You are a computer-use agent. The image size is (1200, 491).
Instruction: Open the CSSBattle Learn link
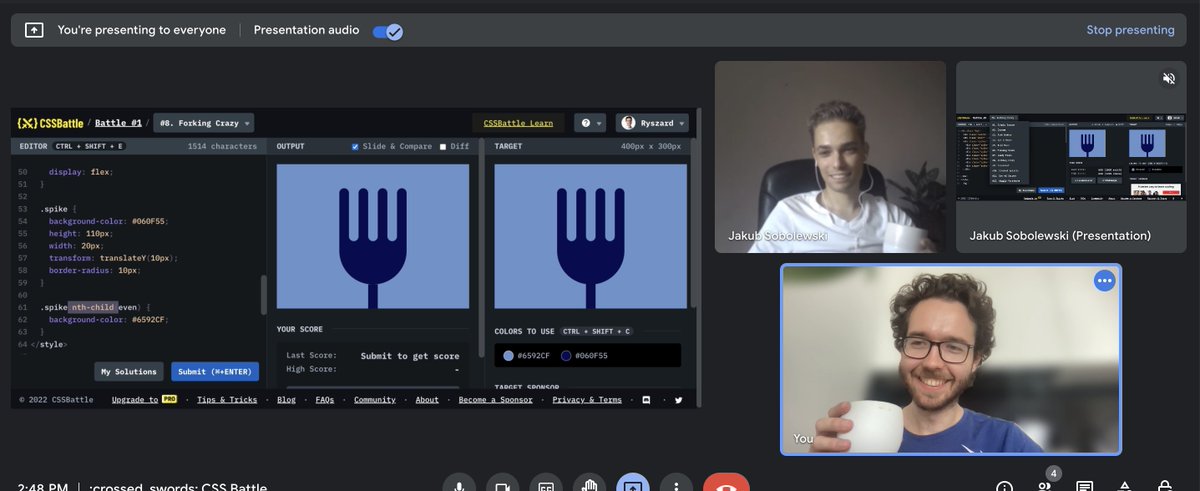click(x=518, y=123)
